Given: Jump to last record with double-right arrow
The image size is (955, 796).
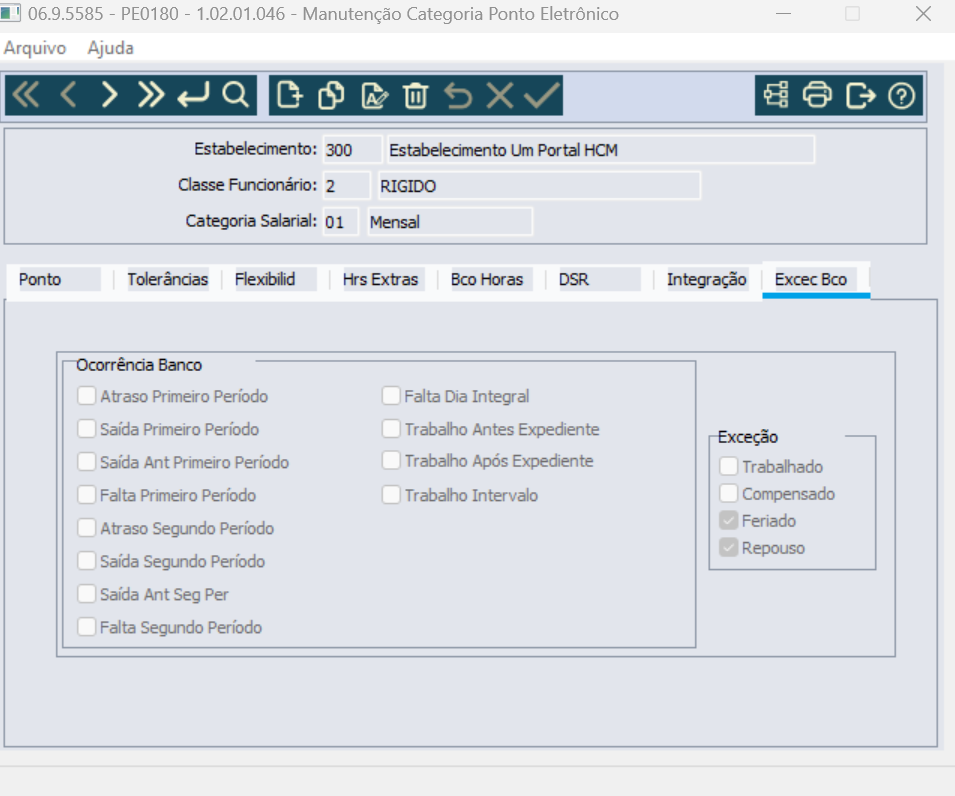Looking at the screenshot, I should pyautogui.click(x=150, y=95).
